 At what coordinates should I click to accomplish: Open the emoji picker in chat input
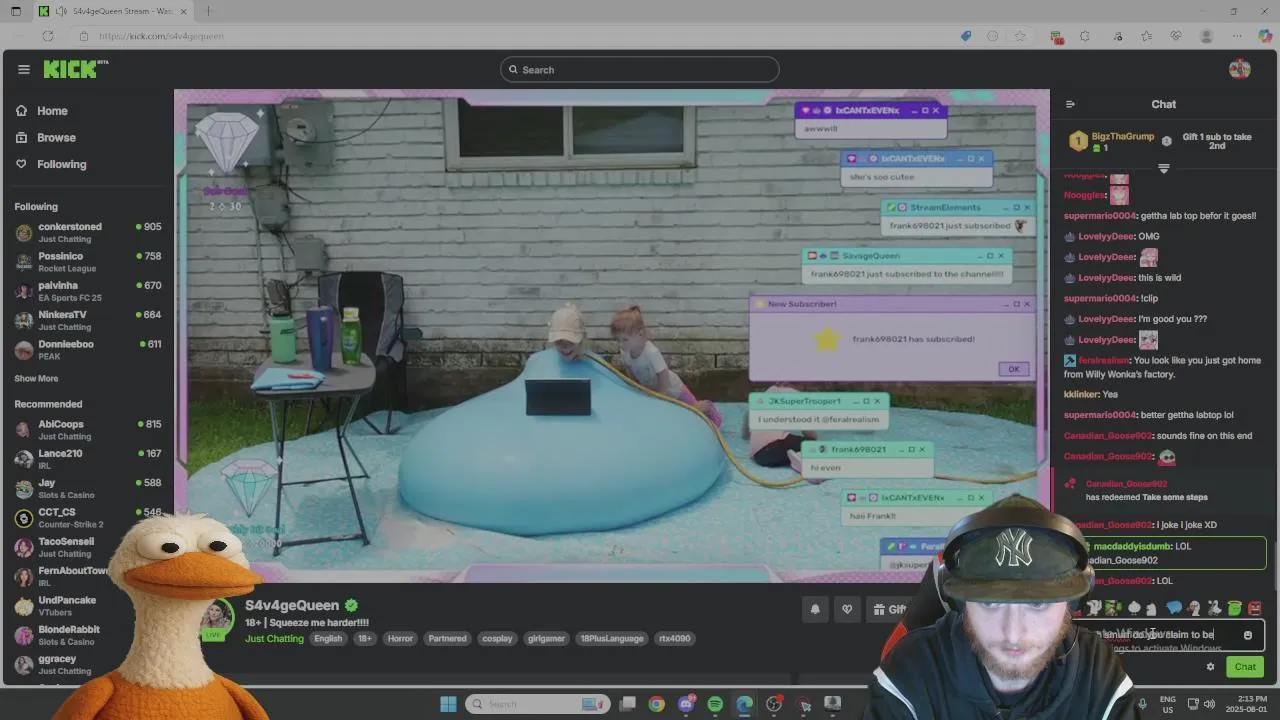pyautogui.click(x=1247, y=635)
